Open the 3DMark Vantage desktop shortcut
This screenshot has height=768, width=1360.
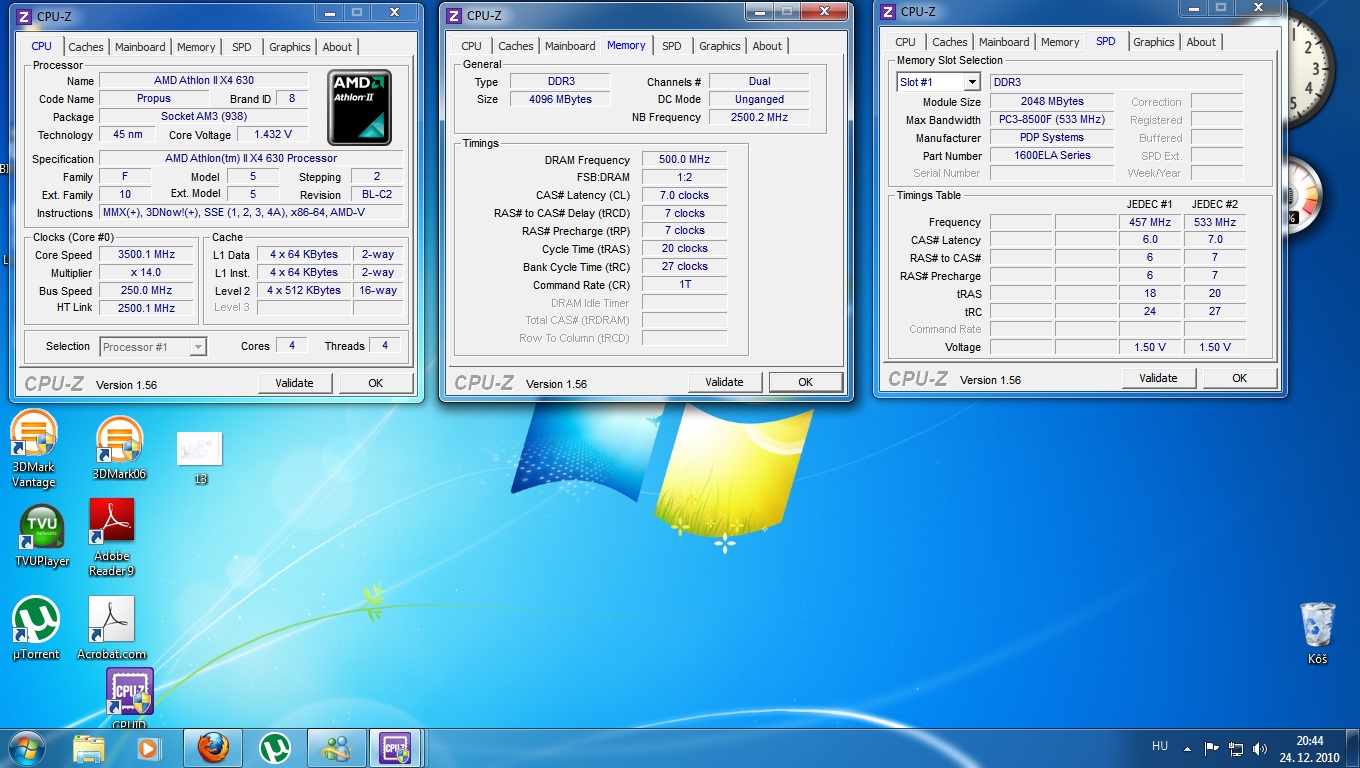34,450
